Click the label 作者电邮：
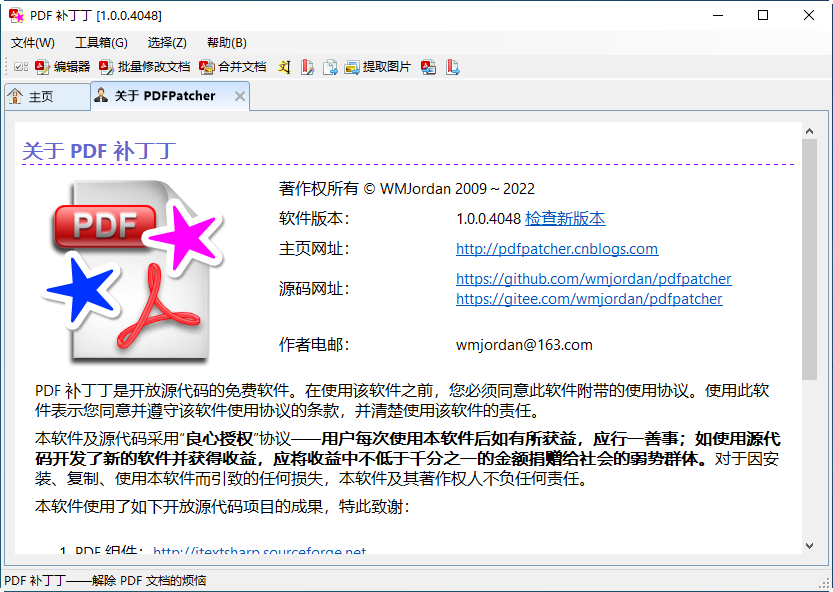 point(314,345)
